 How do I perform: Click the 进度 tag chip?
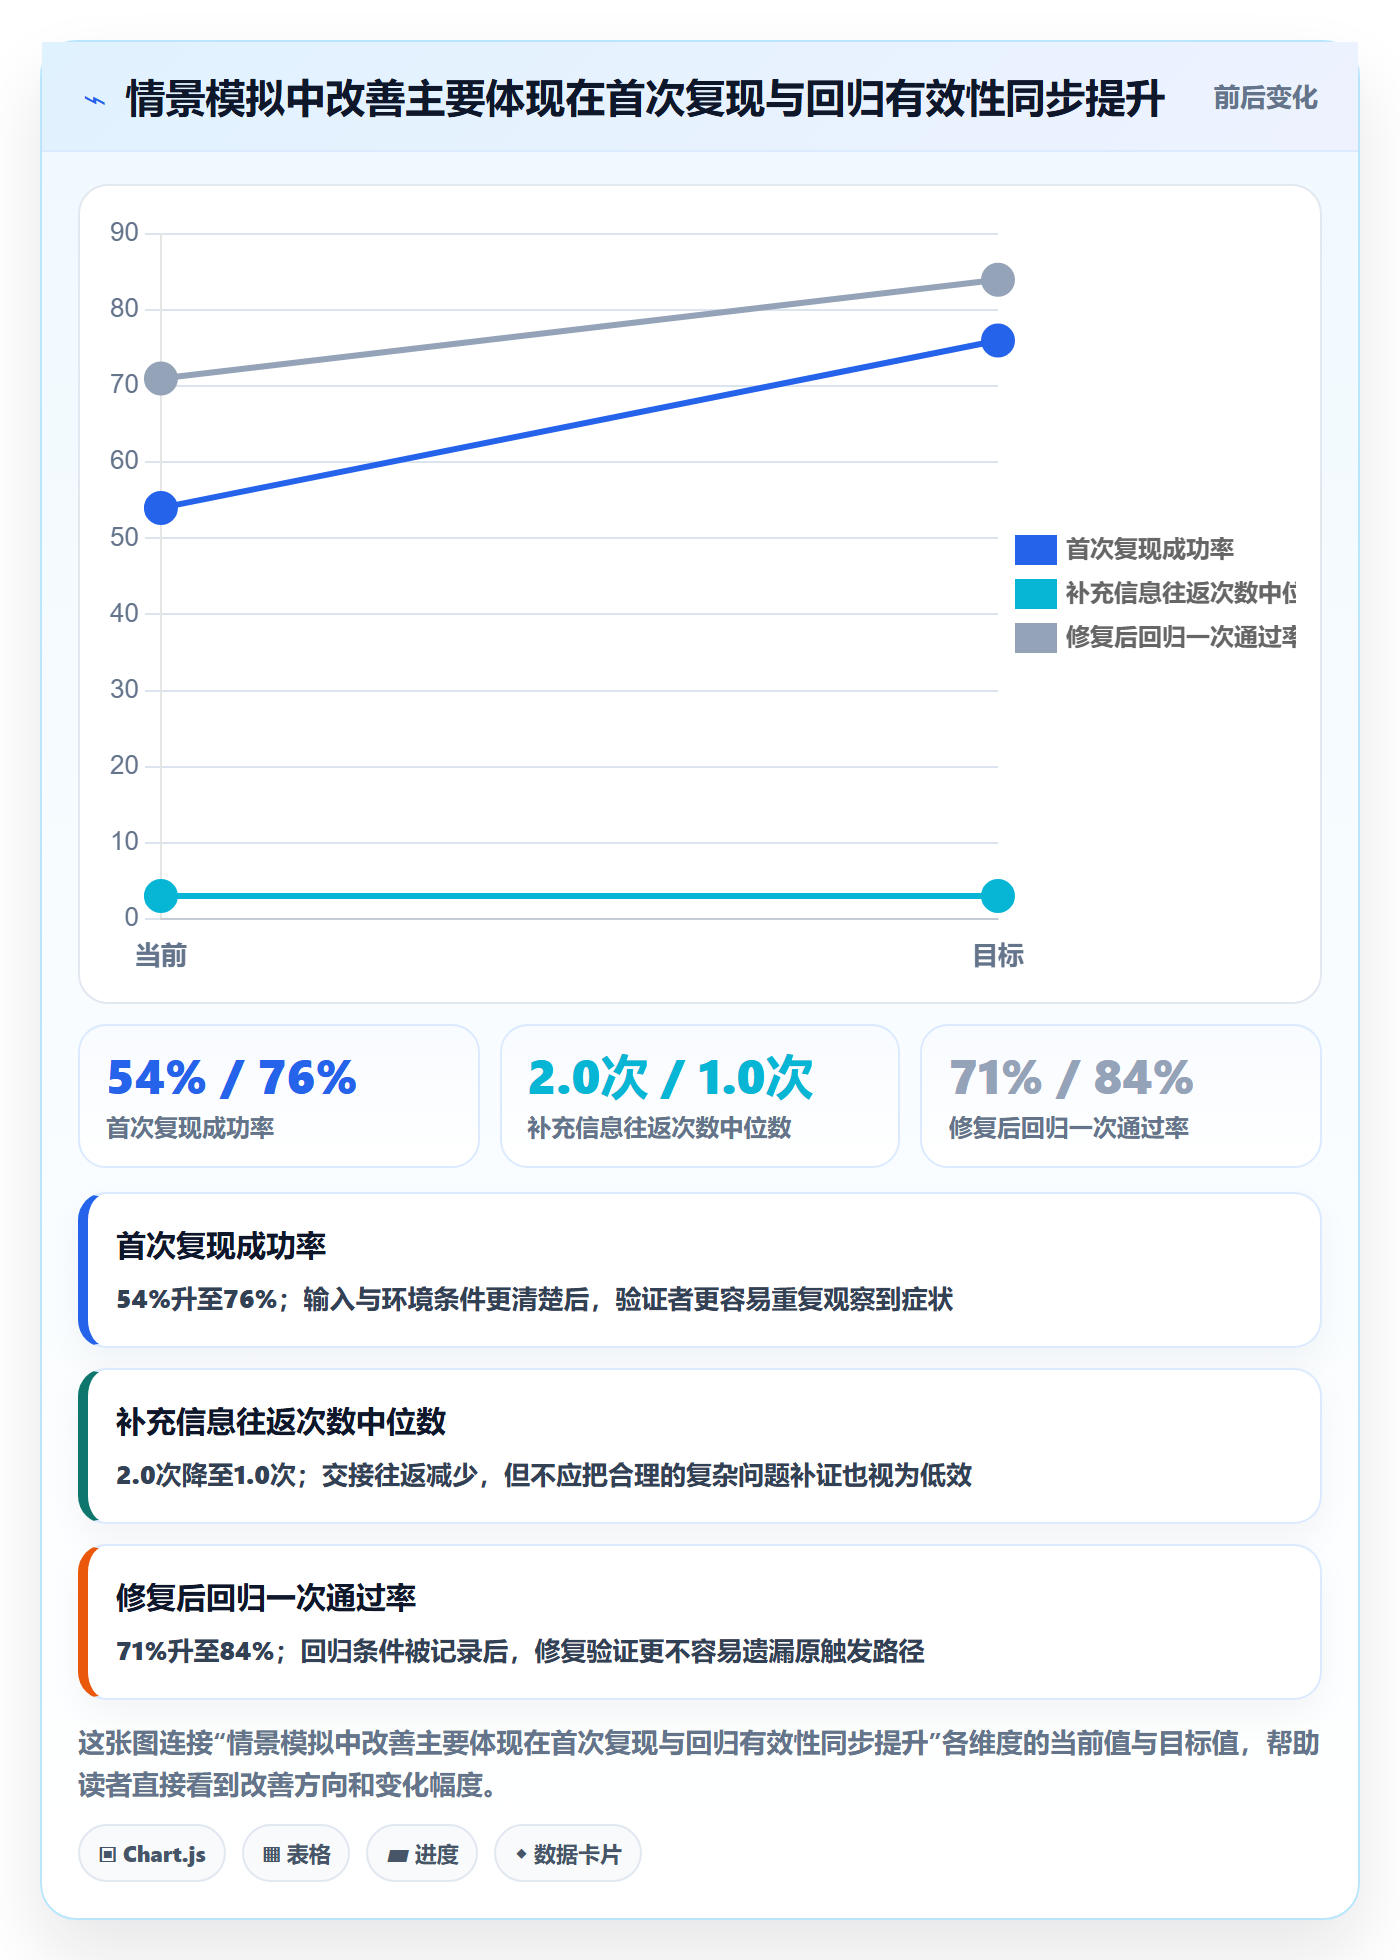pyautogui.click(x=422, y=1854)
